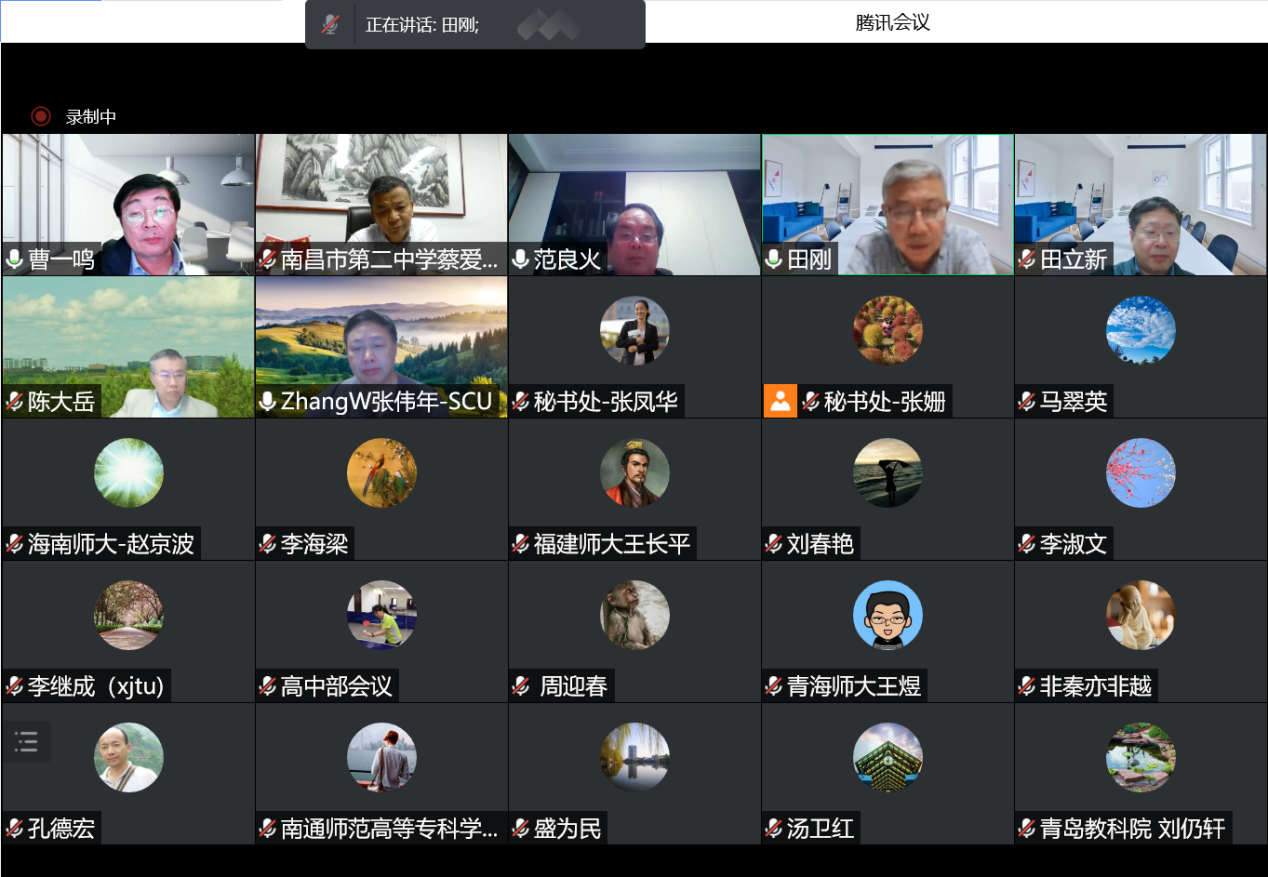Click the muted mic icon beside 田立新
The width and height of the screenshot is (1268, 877).
pyautogui.click(x=1027, y=260)
